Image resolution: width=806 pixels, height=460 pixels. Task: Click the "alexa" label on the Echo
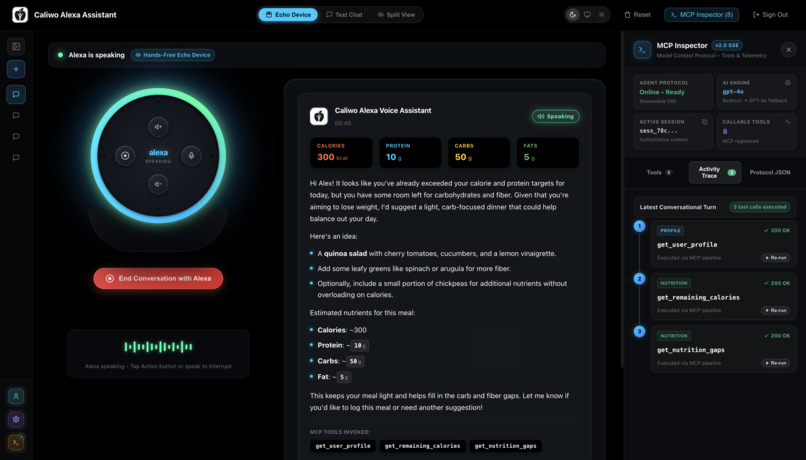(158, 153)
